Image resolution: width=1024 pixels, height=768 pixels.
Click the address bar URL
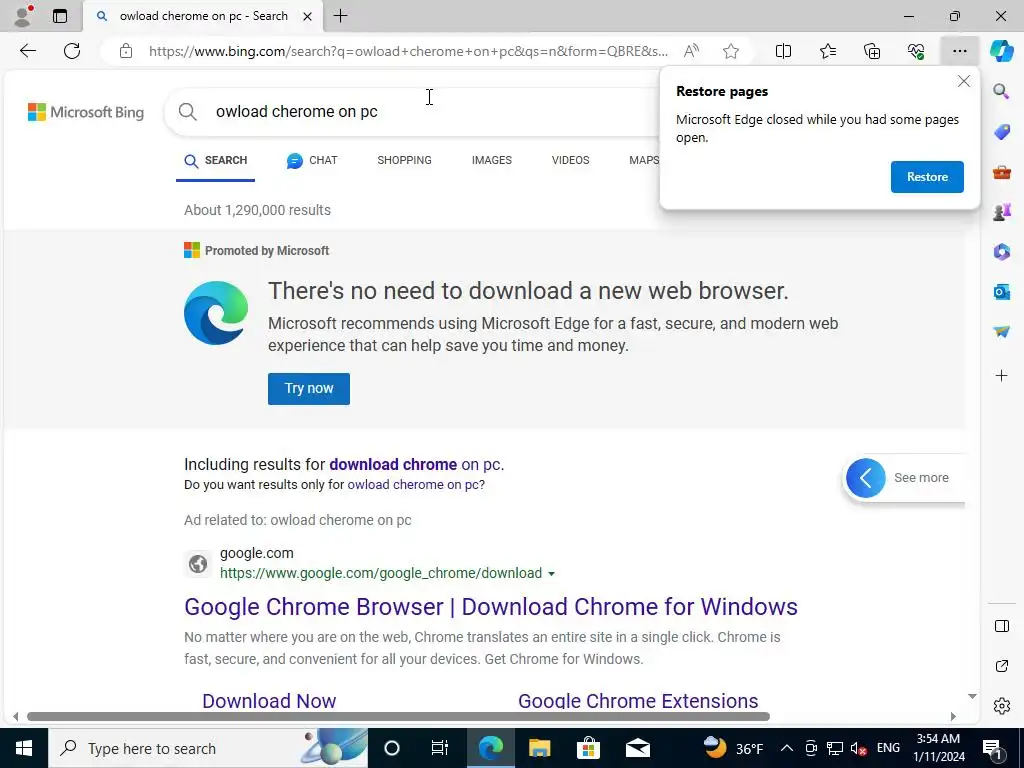408,51
